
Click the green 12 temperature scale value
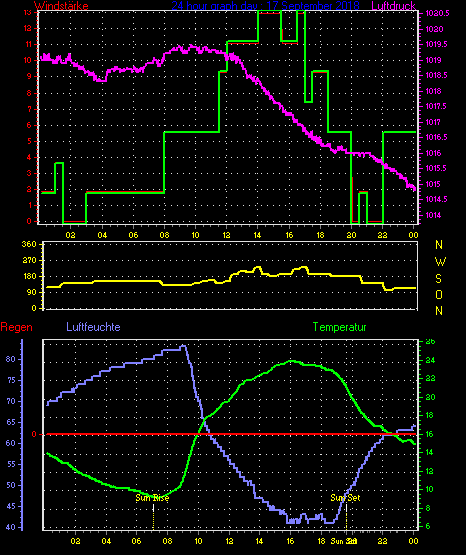430,471
